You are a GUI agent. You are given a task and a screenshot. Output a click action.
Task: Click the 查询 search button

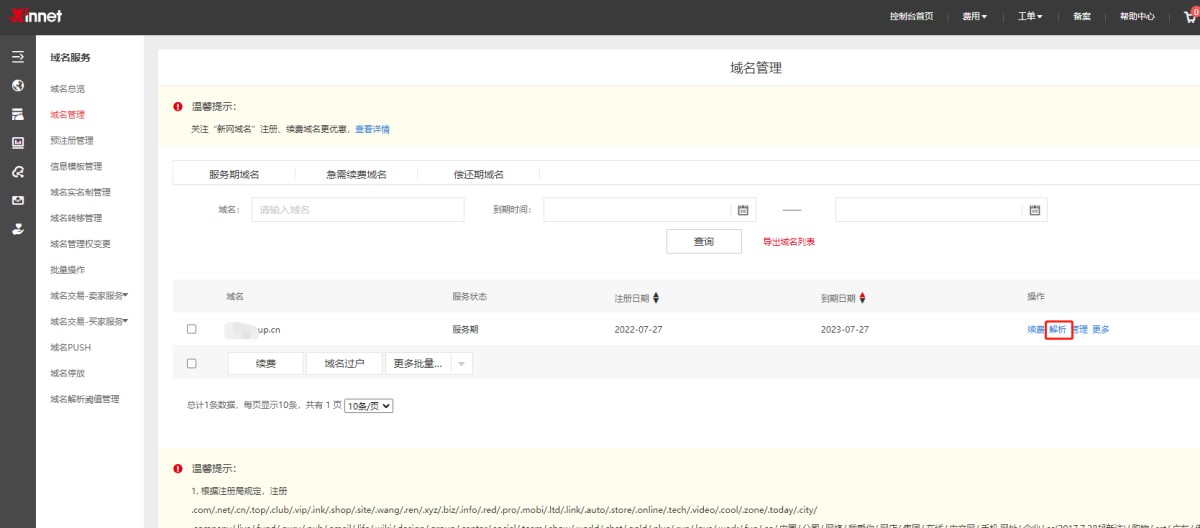704,242
